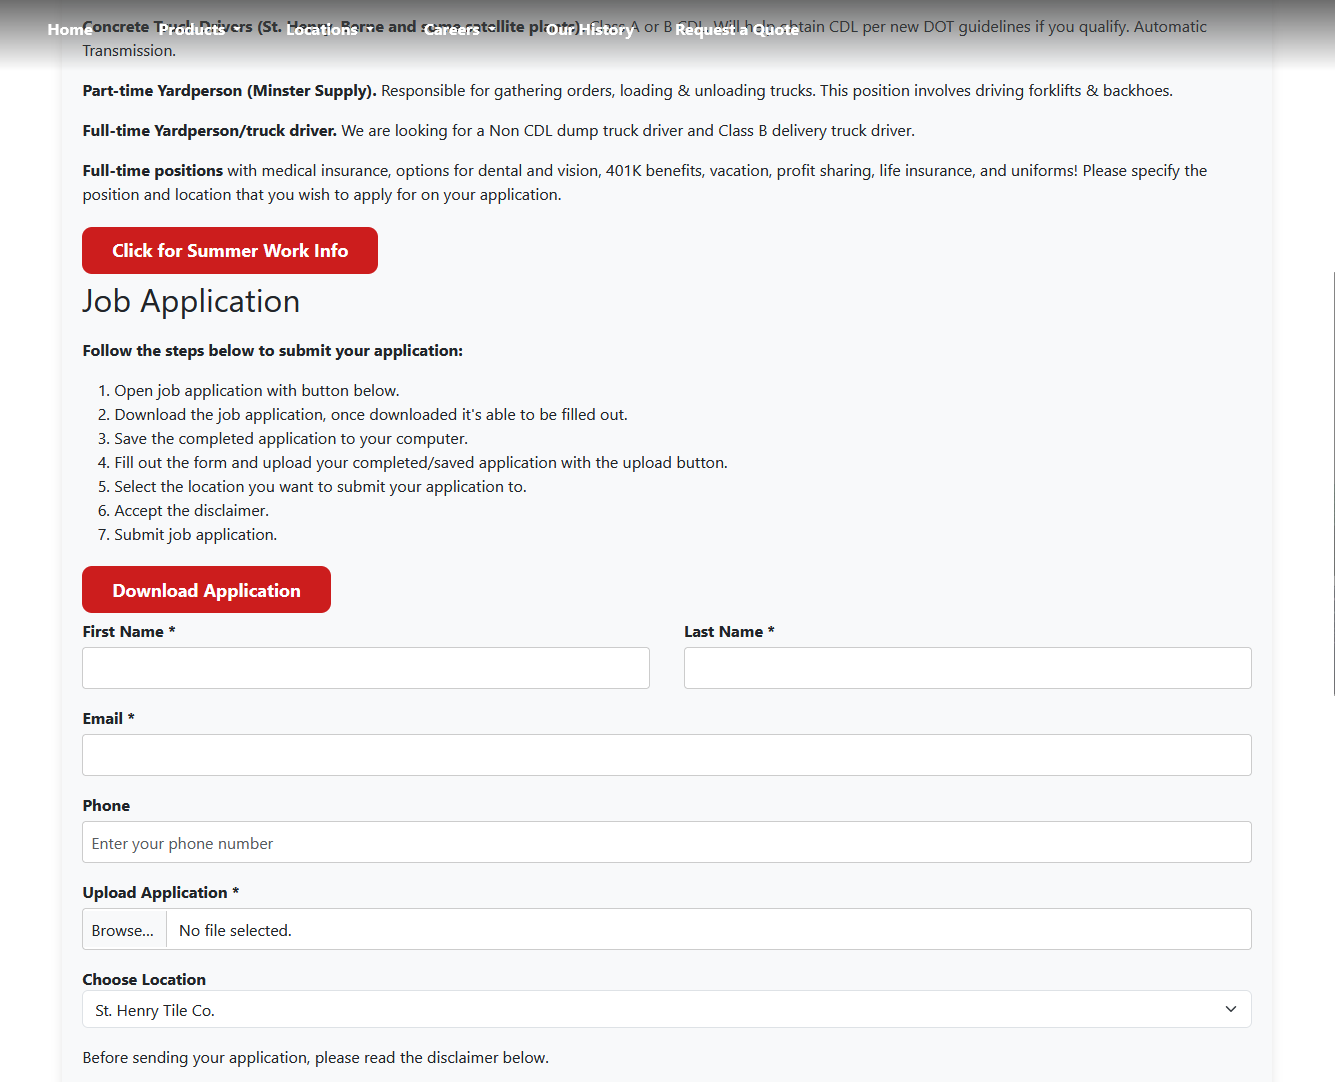The height and width of the screenshot is (1082, 1335).
Task: Open the Choose Location dropdown
Action: click(650, 1010)
